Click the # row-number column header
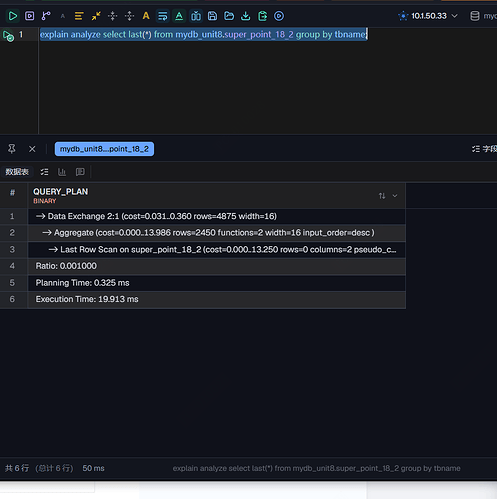Image resolution: width=497 pixels, height=499 pixels. 12,193
